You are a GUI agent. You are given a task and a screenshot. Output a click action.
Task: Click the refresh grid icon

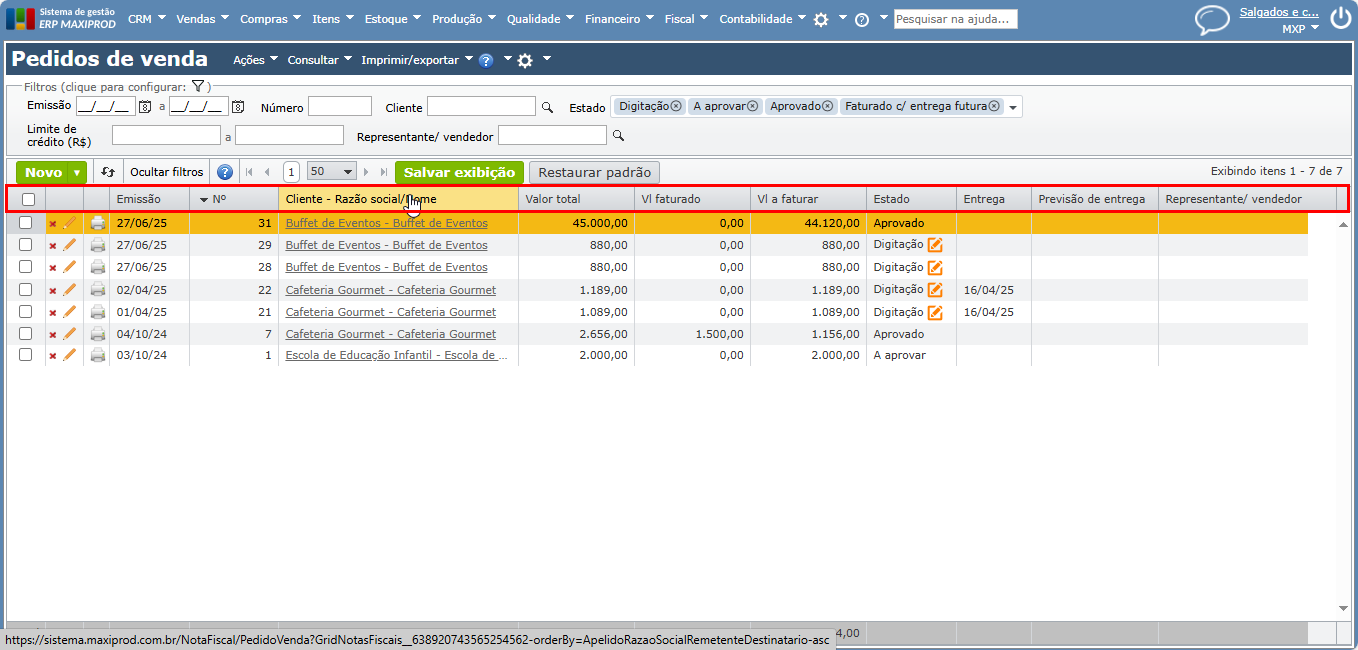pyautogui.click(x=108, y=172)
